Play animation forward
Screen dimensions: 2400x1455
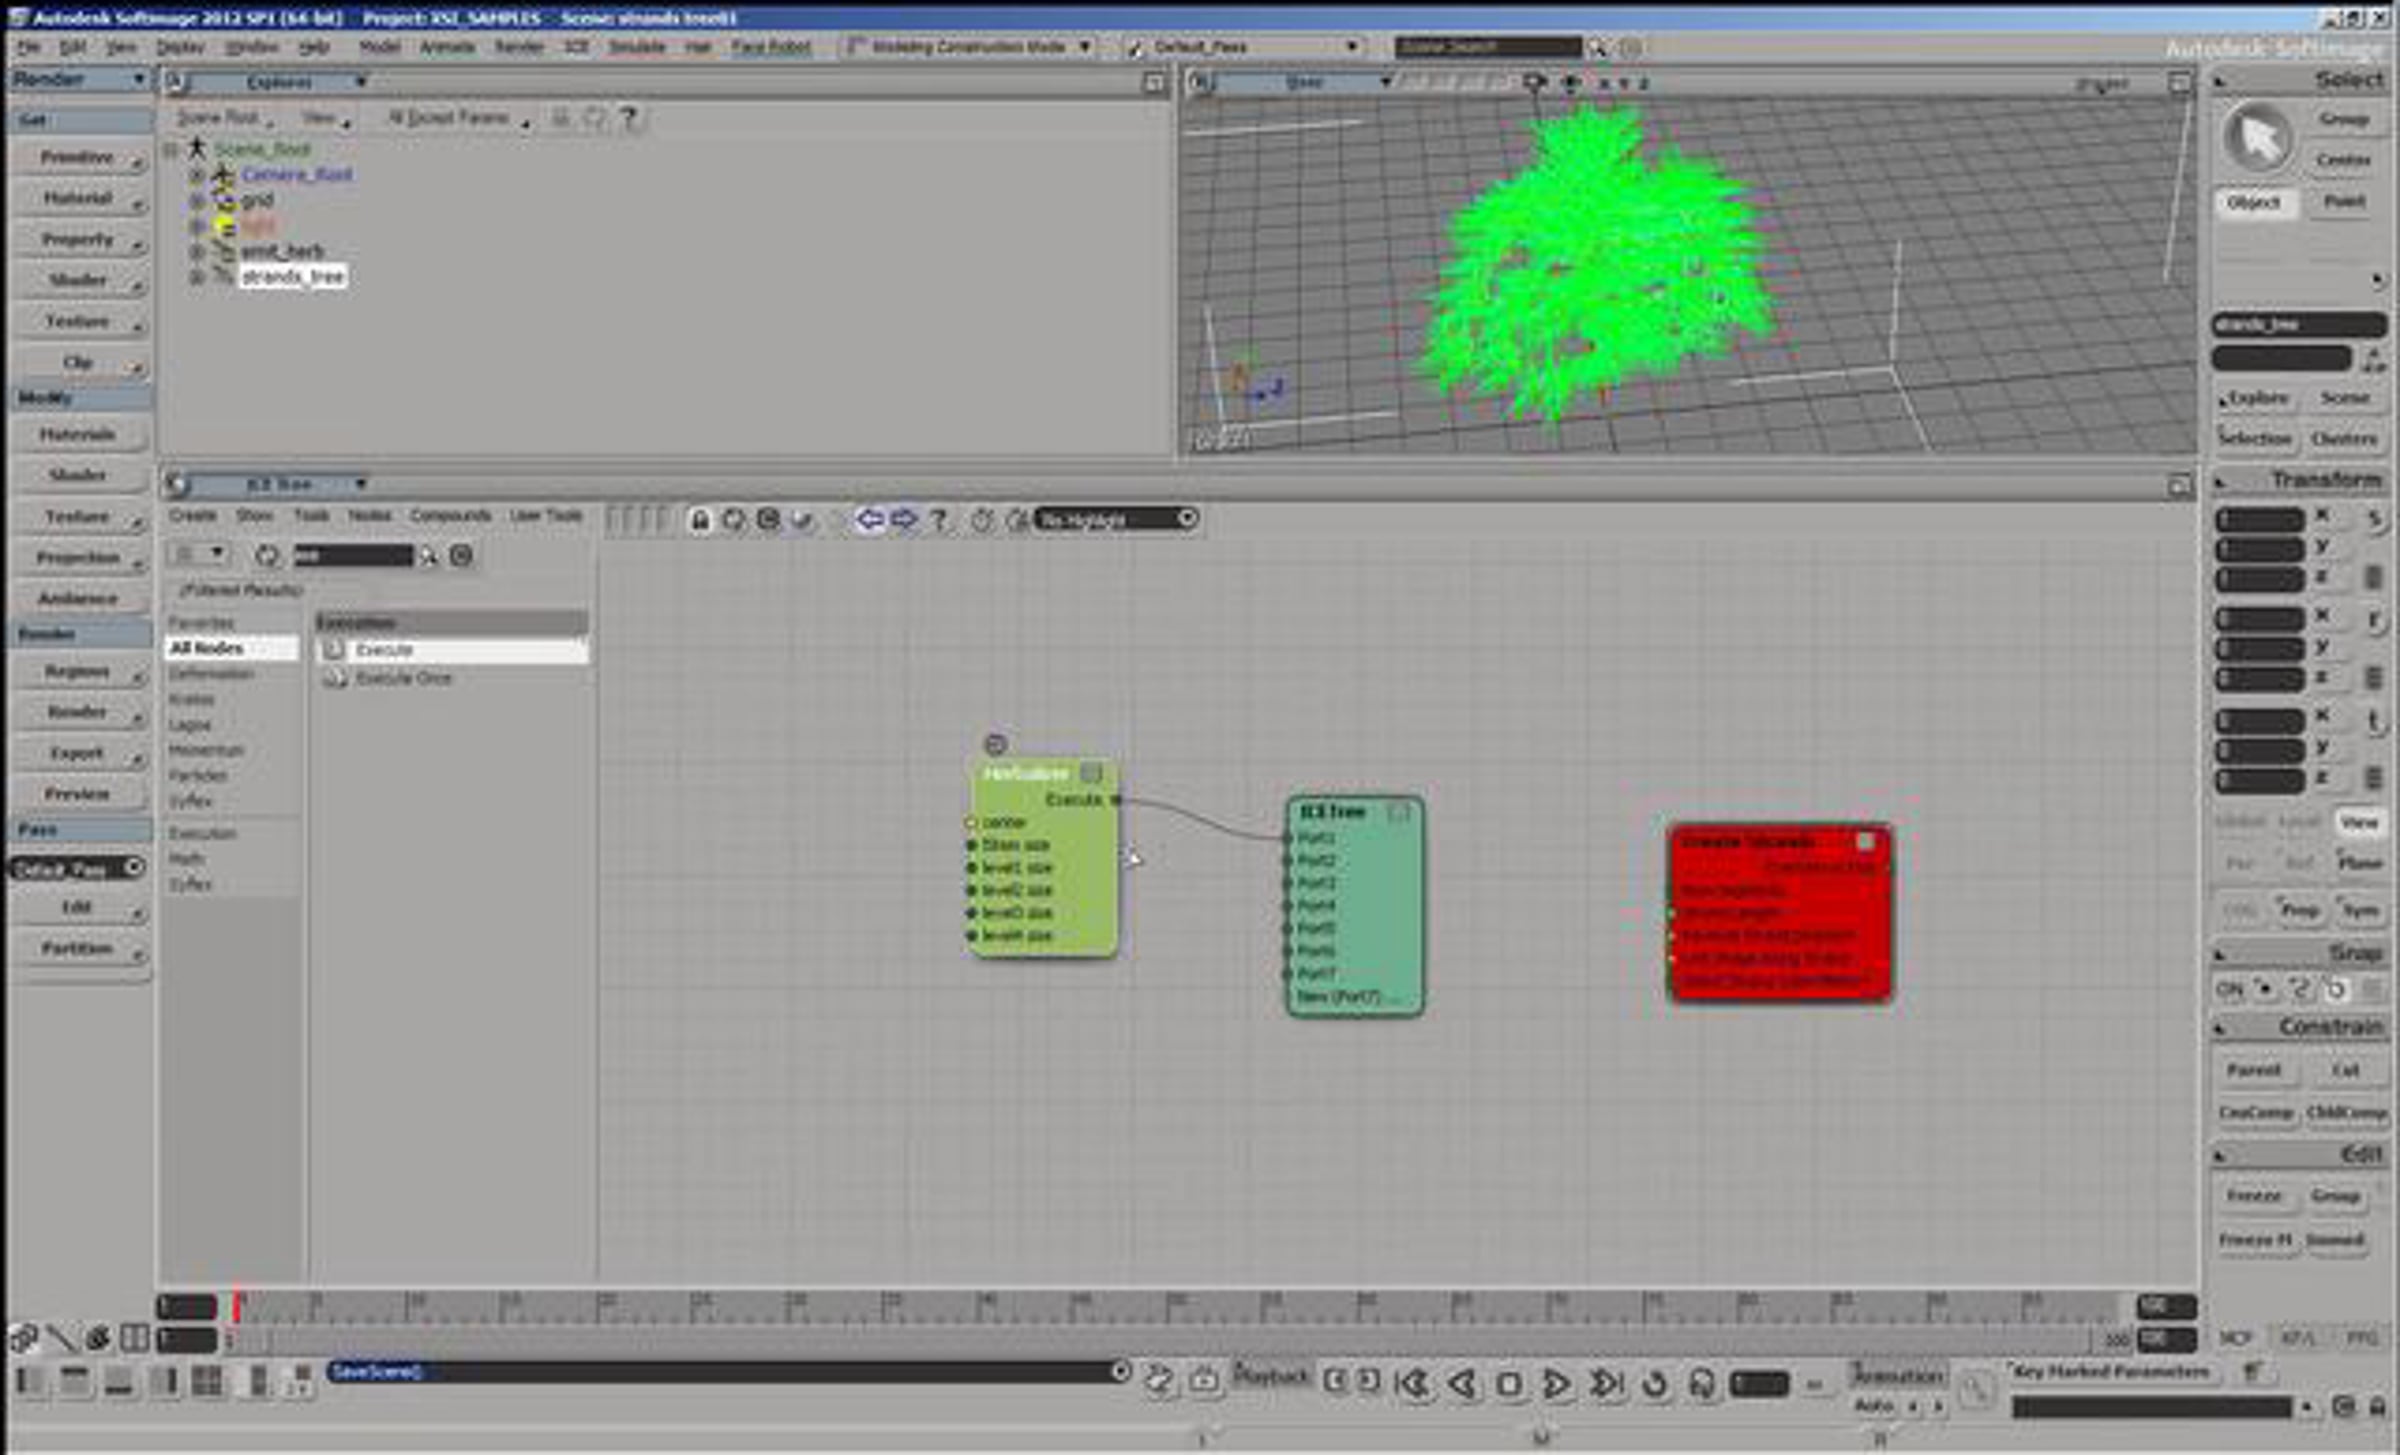1556,1383
